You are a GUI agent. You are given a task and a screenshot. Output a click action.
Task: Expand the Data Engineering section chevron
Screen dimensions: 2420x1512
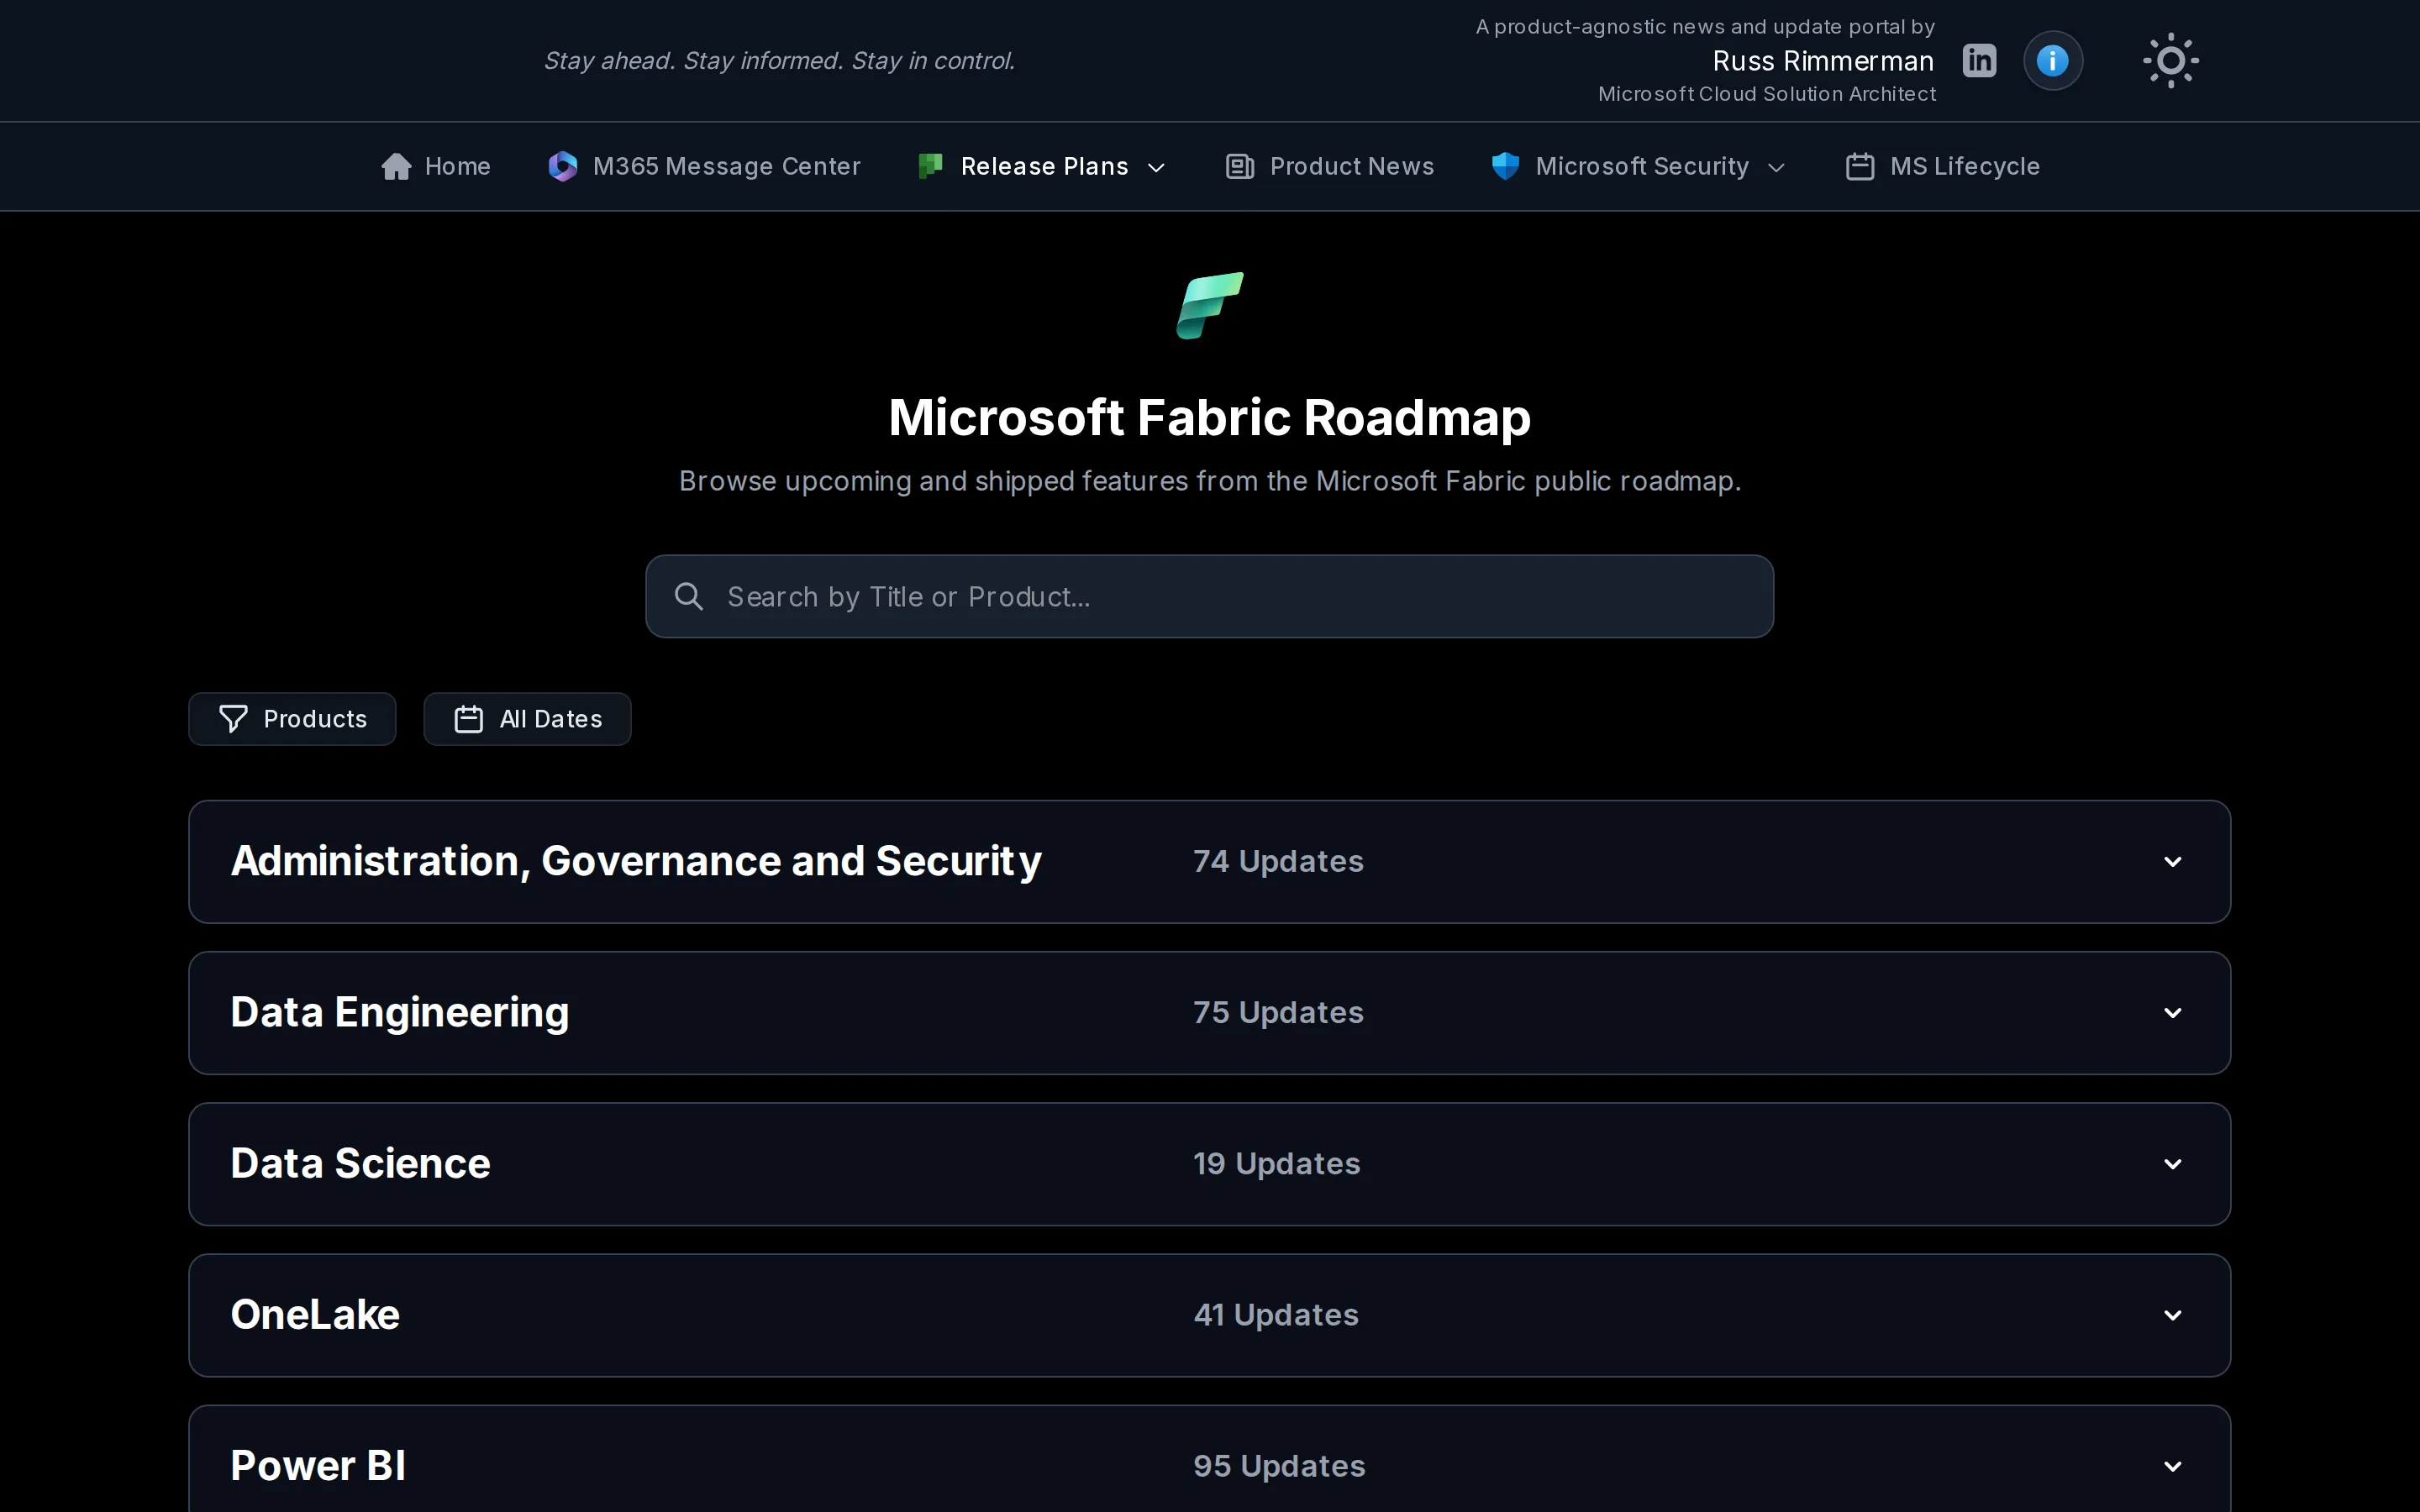pyautogui.click(x=2172, y=1013)
